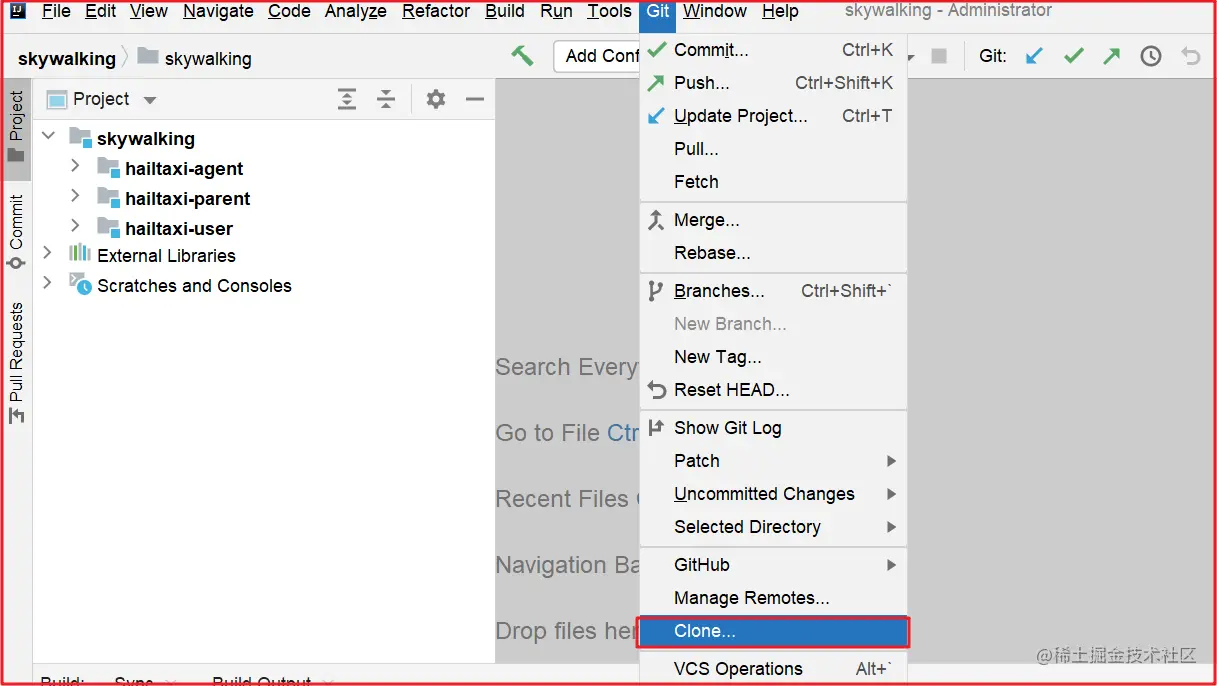Select New Tag... in Git menu
Viewport: 1217px width, 686px height.
coord(773,357)
